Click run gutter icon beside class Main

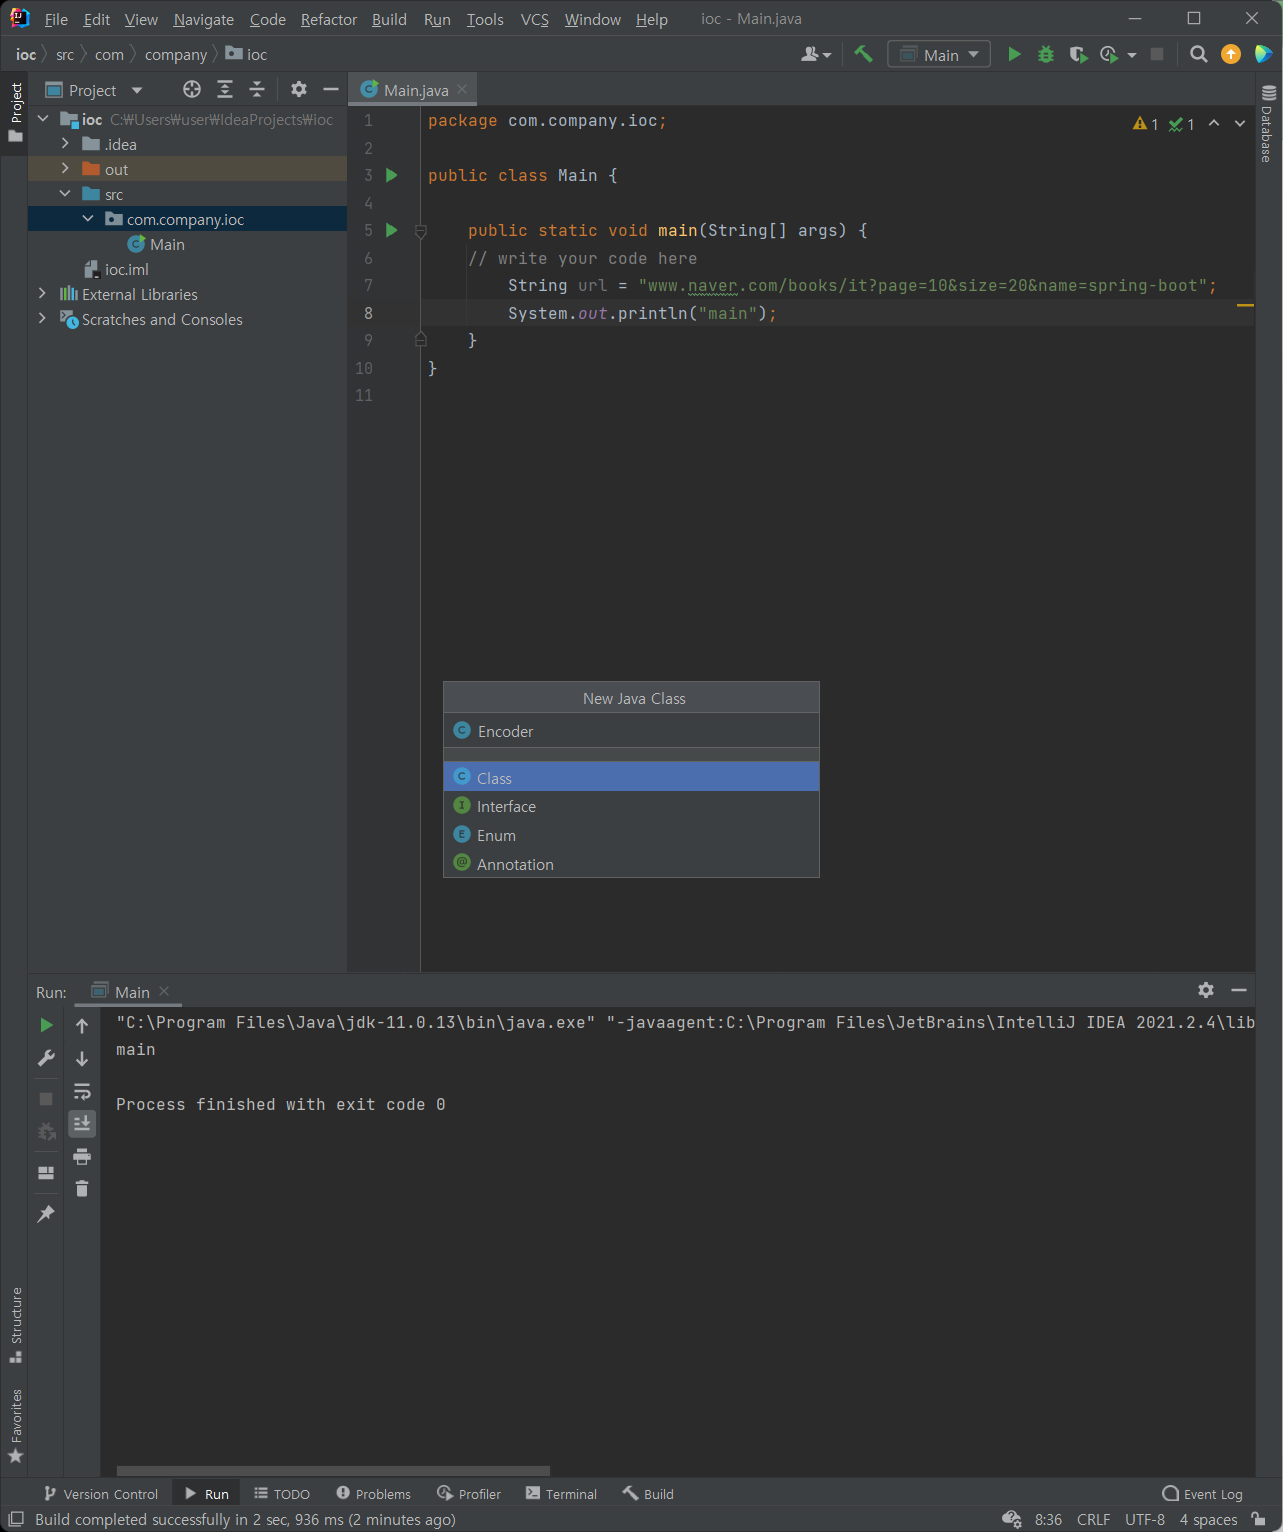[392, 175]
